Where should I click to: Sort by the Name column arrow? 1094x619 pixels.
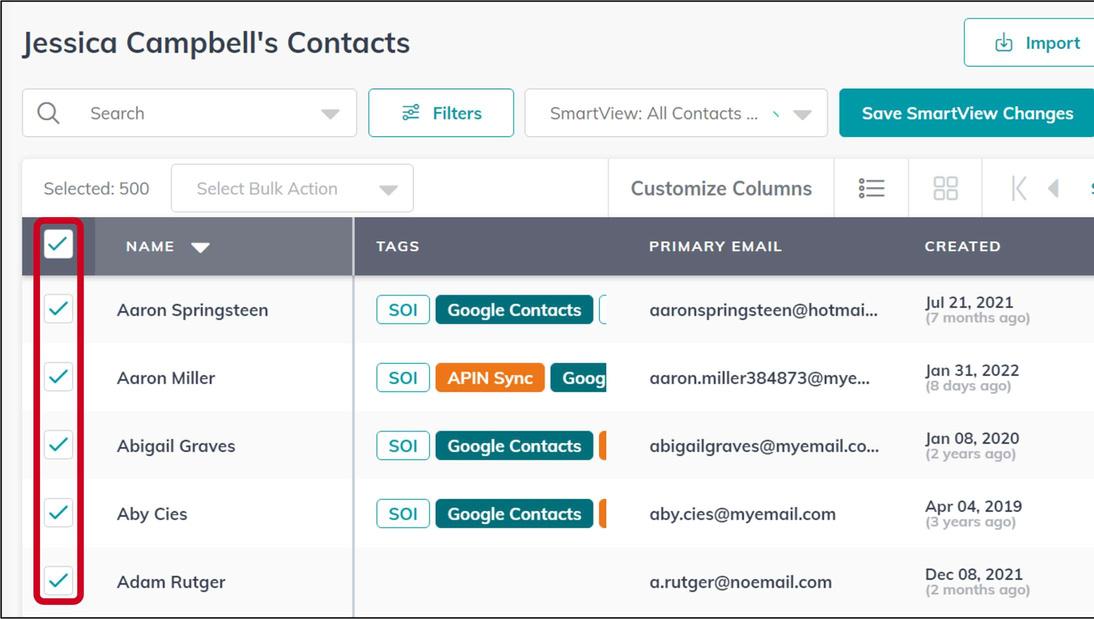pyautogui.click(x=200, y=247)
